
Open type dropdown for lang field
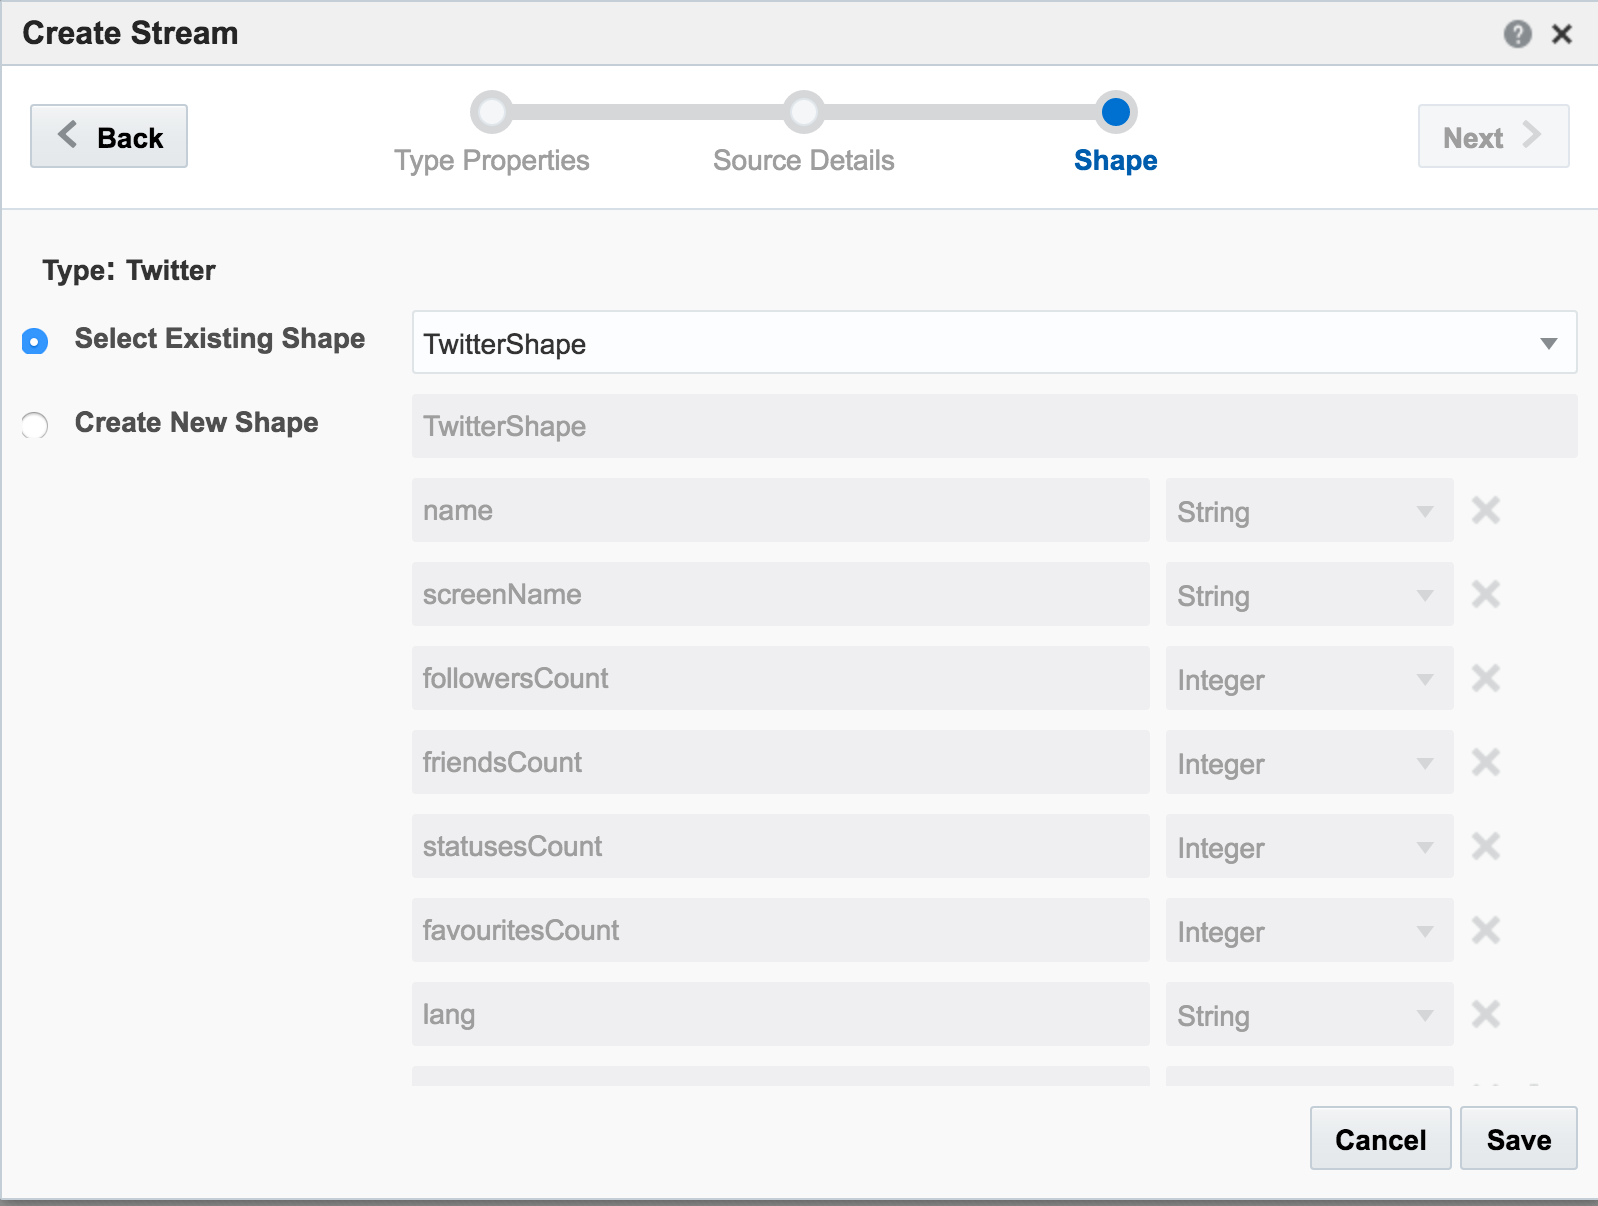click(1308, 1015)
